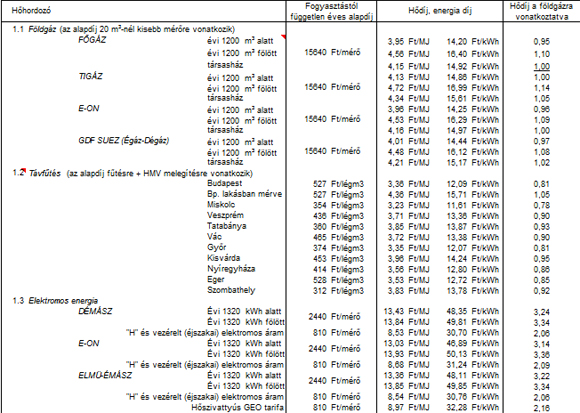Select the Hőhordozó header cell

(31, 10)
